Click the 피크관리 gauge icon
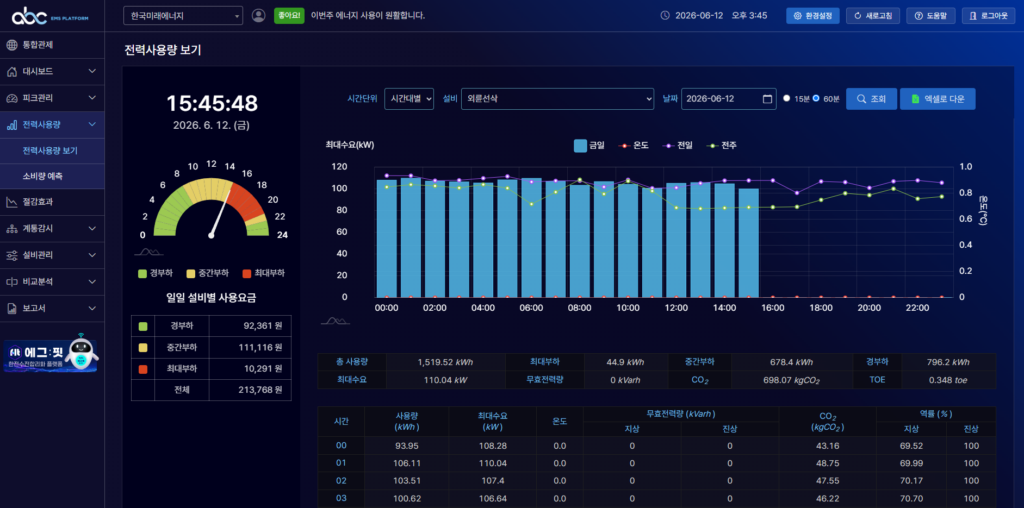1024x508 pixels. coord(12,99)
